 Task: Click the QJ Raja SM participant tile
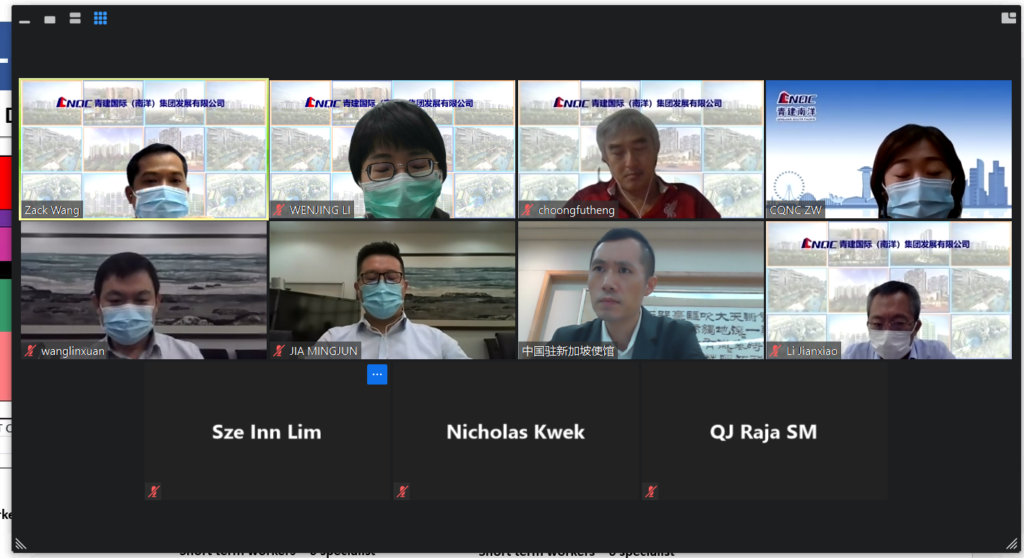coord(764,432)
